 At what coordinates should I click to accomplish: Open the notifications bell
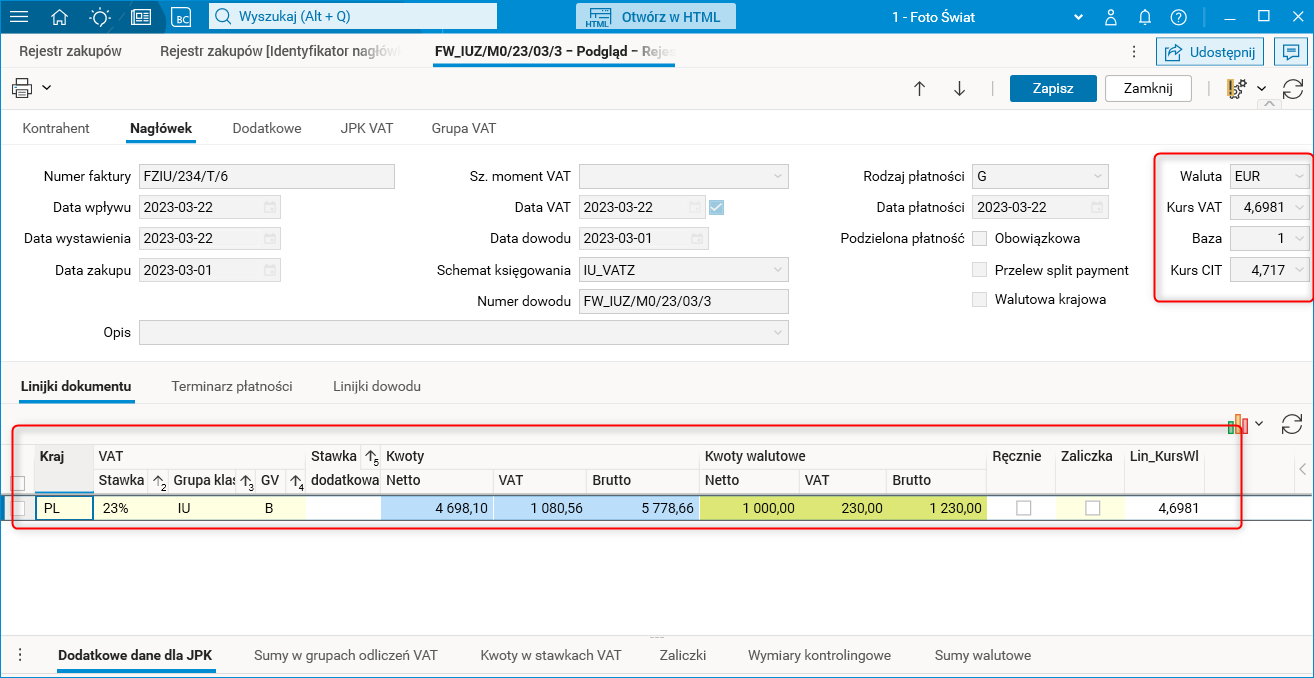[x=1145, y=17]
